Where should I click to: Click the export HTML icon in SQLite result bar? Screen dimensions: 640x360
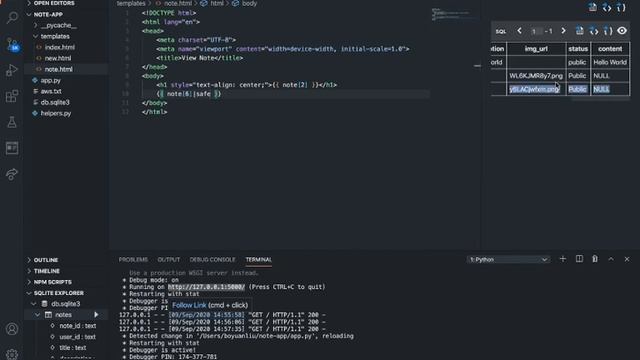tap(594, 31)
